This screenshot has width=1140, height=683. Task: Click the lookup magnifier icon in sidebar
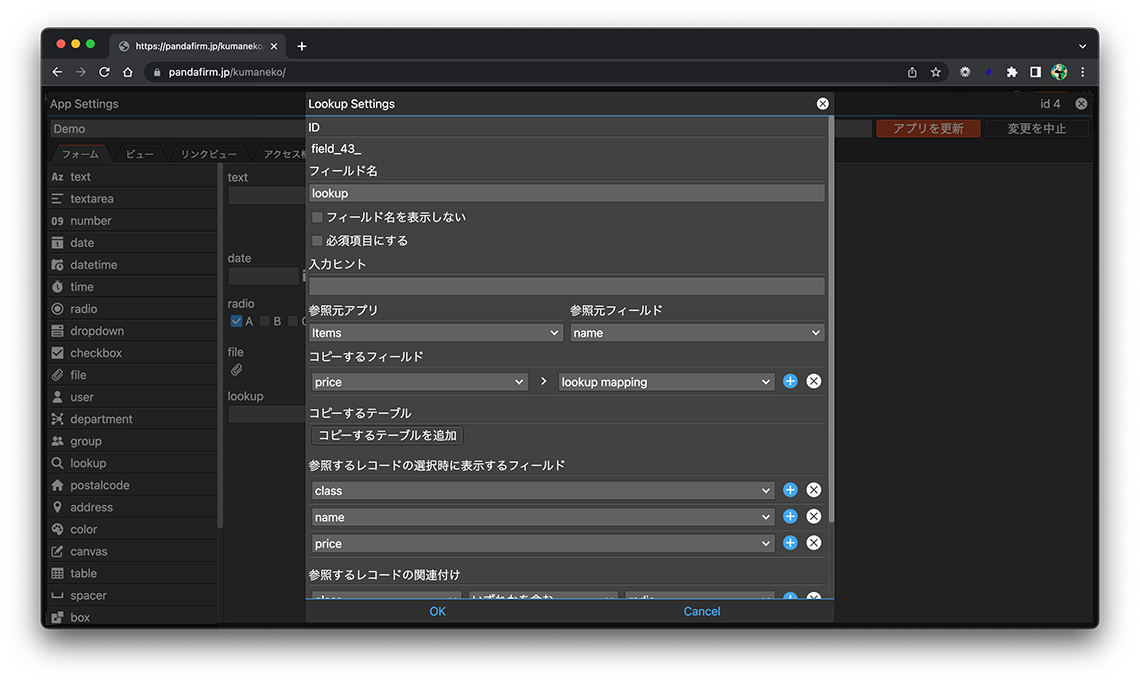click(x=58, y=463)
